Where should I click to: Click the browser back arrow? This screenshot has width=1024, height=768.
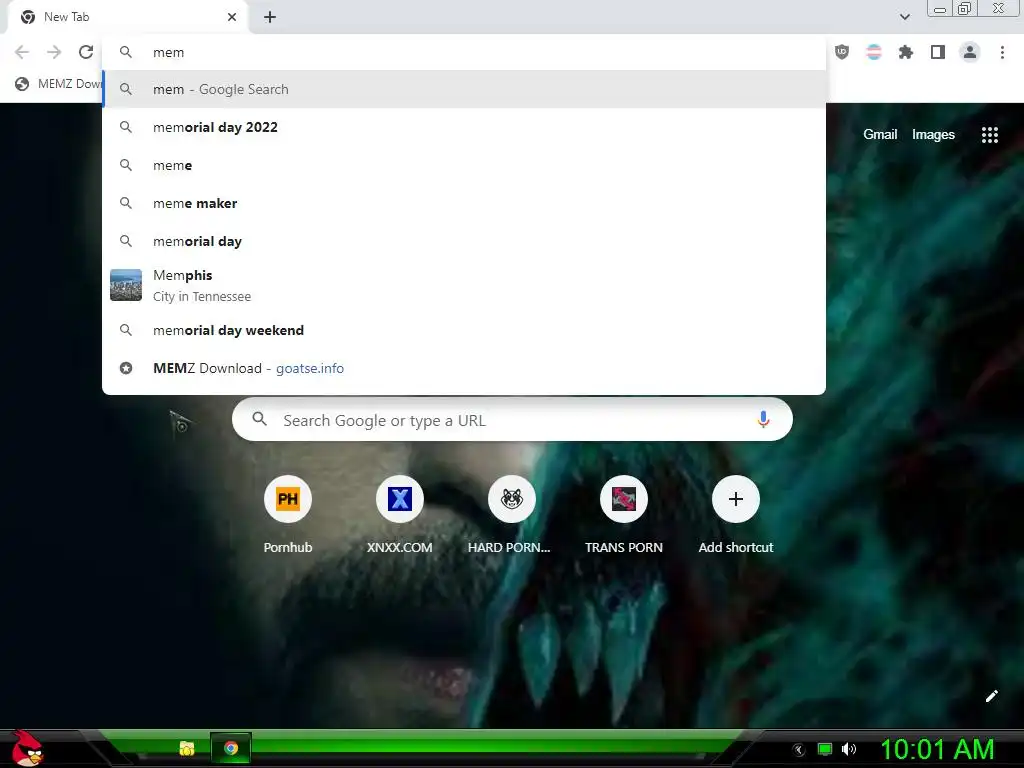[22, 52]
